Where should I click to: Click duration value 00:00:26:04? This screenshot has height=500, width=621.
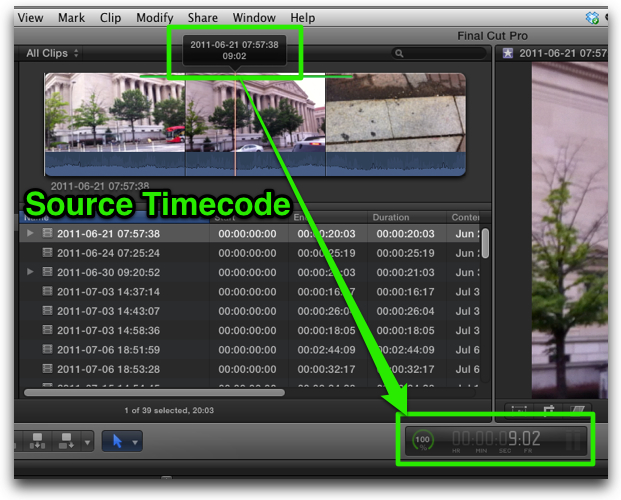[x=405, y=311]
